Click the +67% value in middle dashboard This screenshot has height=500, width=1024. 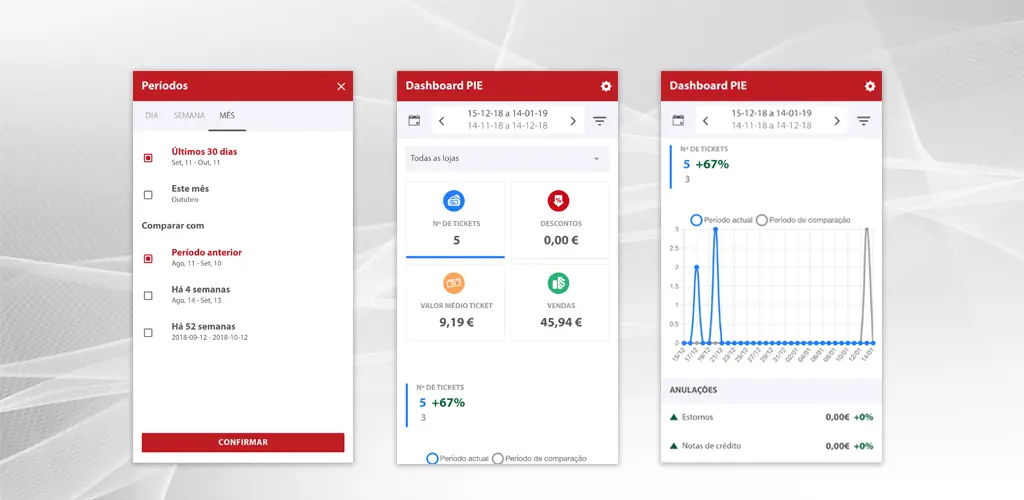click(x=448, y=403)
